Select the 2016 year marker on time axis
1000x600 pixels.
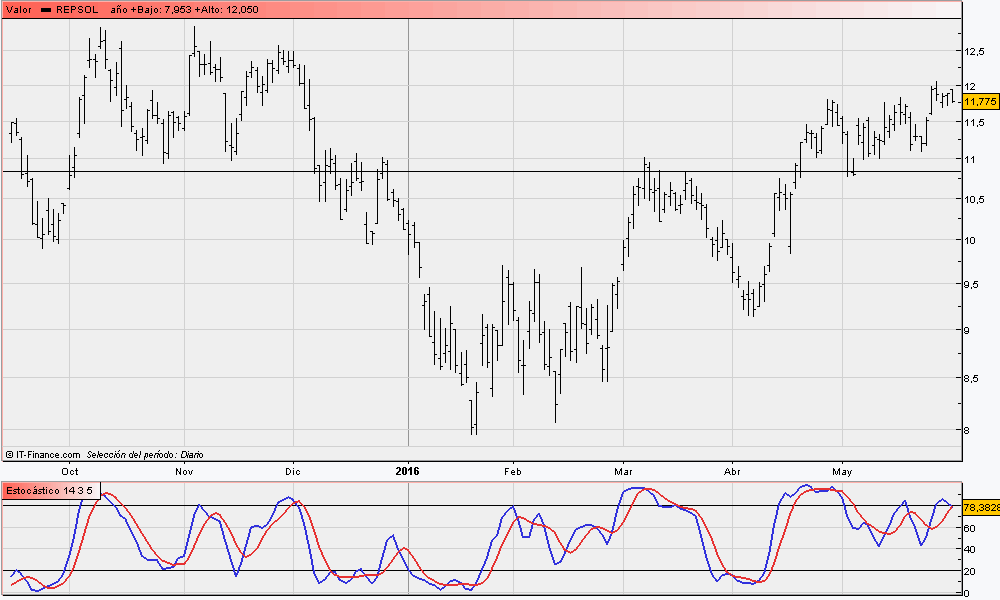[x=408, y=470]
